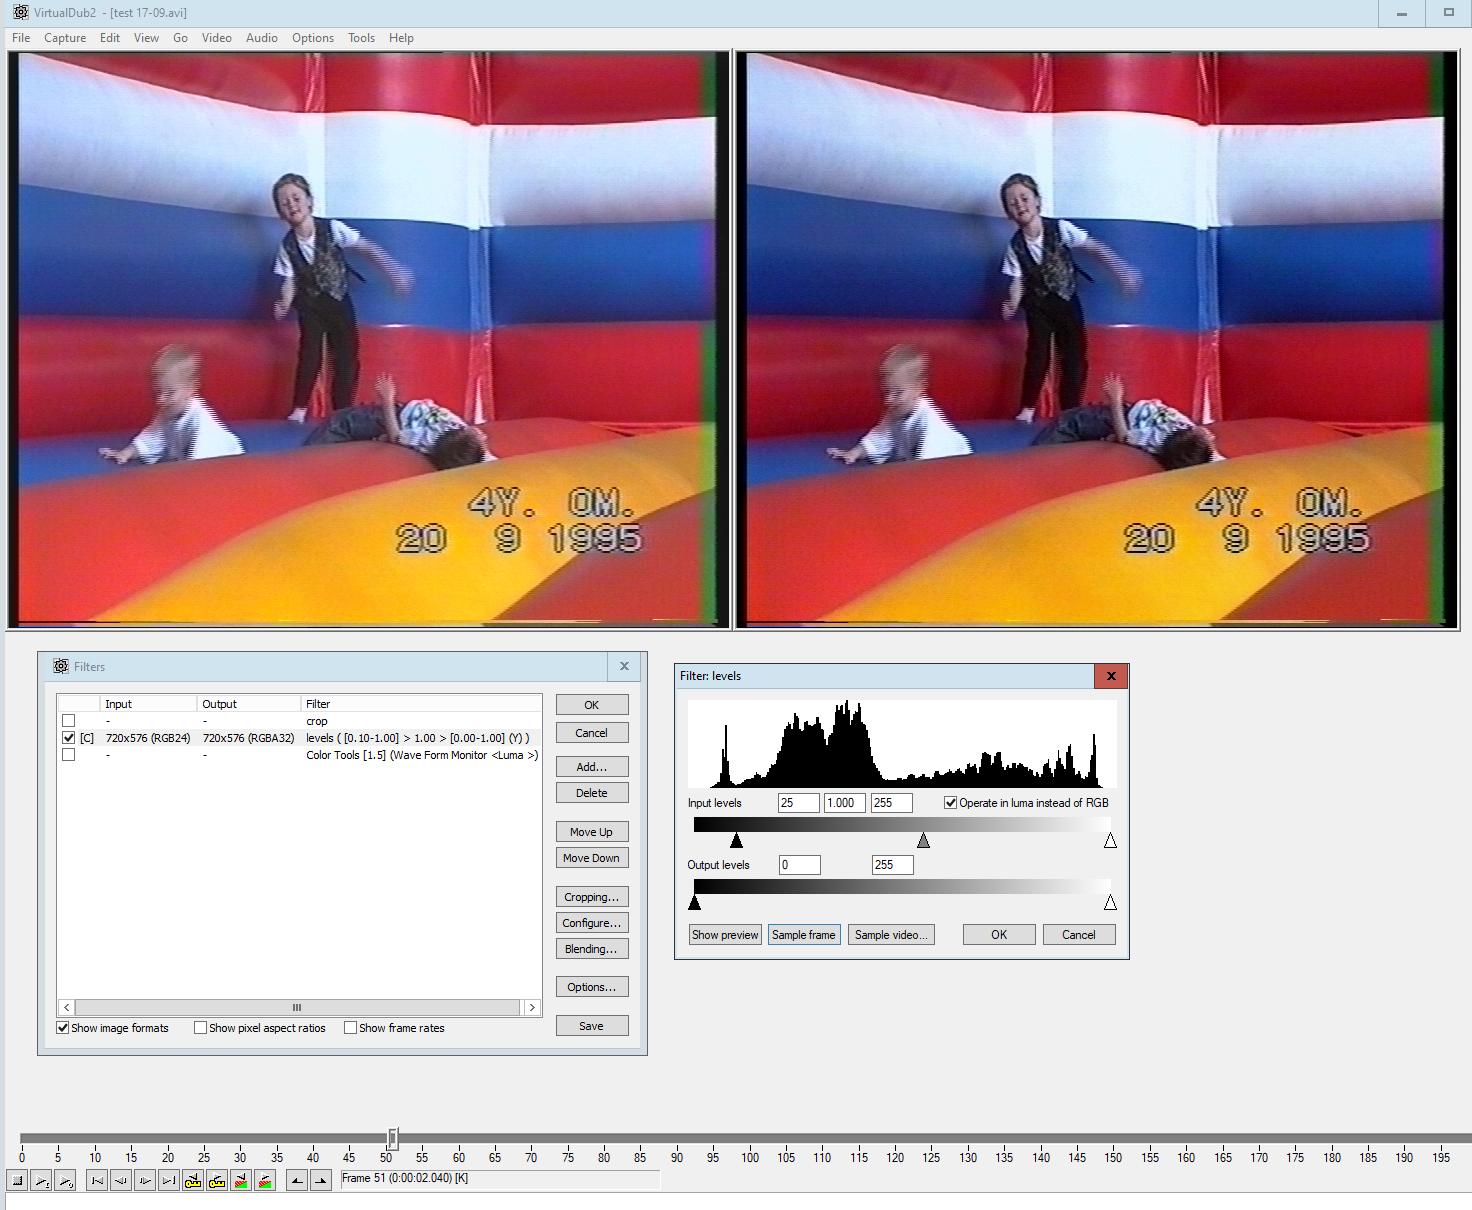Maximize the VirtualDub2 window
This screenshot has height=1210, width=1472.
tap(1448, 13)
